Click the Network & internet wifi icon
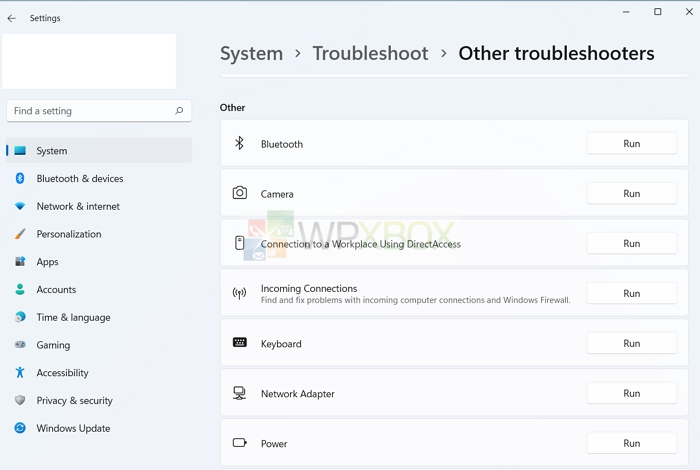Viewport: 700px width, 470px height. pos(20,206)
